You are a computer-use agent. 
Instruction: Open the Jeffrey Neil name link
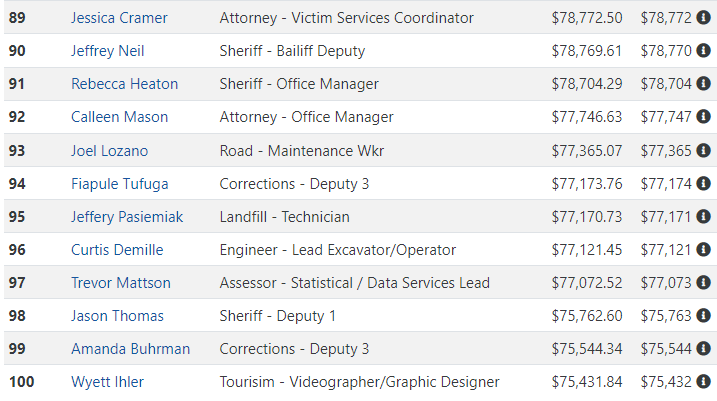click(107, 51)
